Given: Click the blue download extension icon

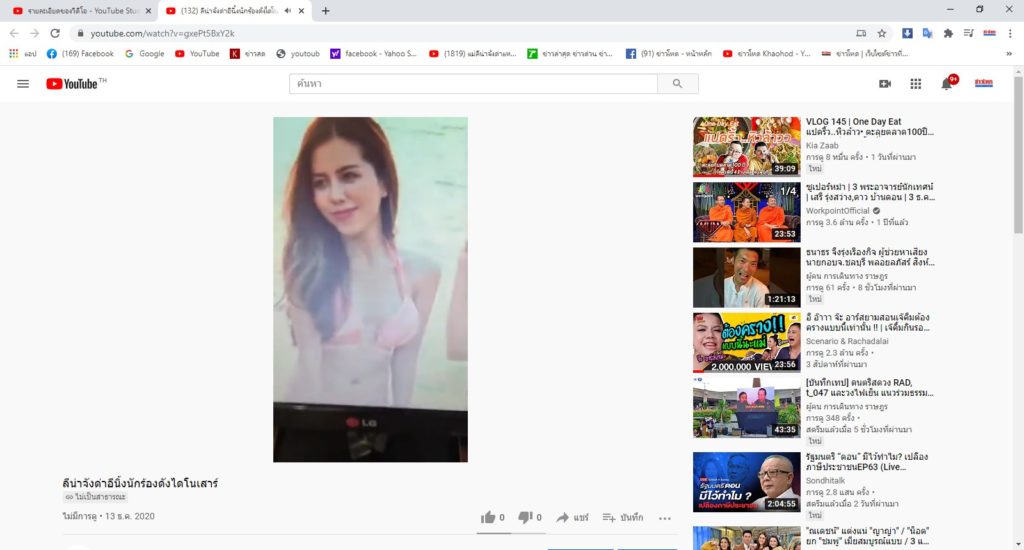Looking at the screenshot, I should [907, 33].
